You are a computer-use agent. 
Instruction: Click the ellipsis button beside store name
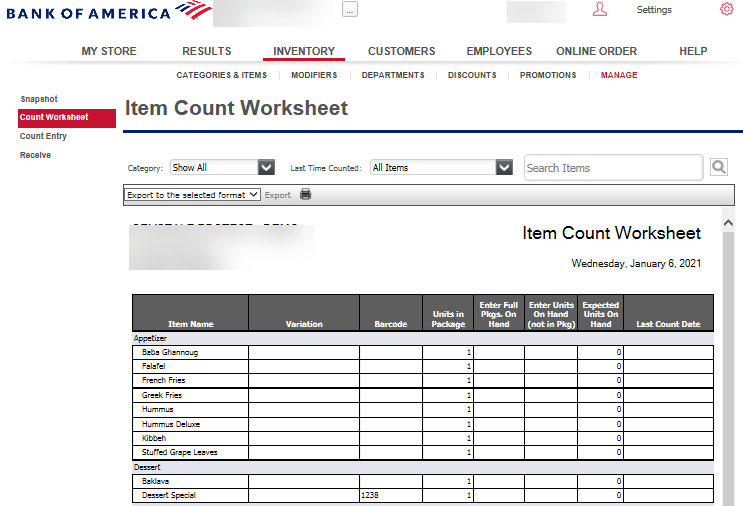pyautogui.click(x=350, y=10)
